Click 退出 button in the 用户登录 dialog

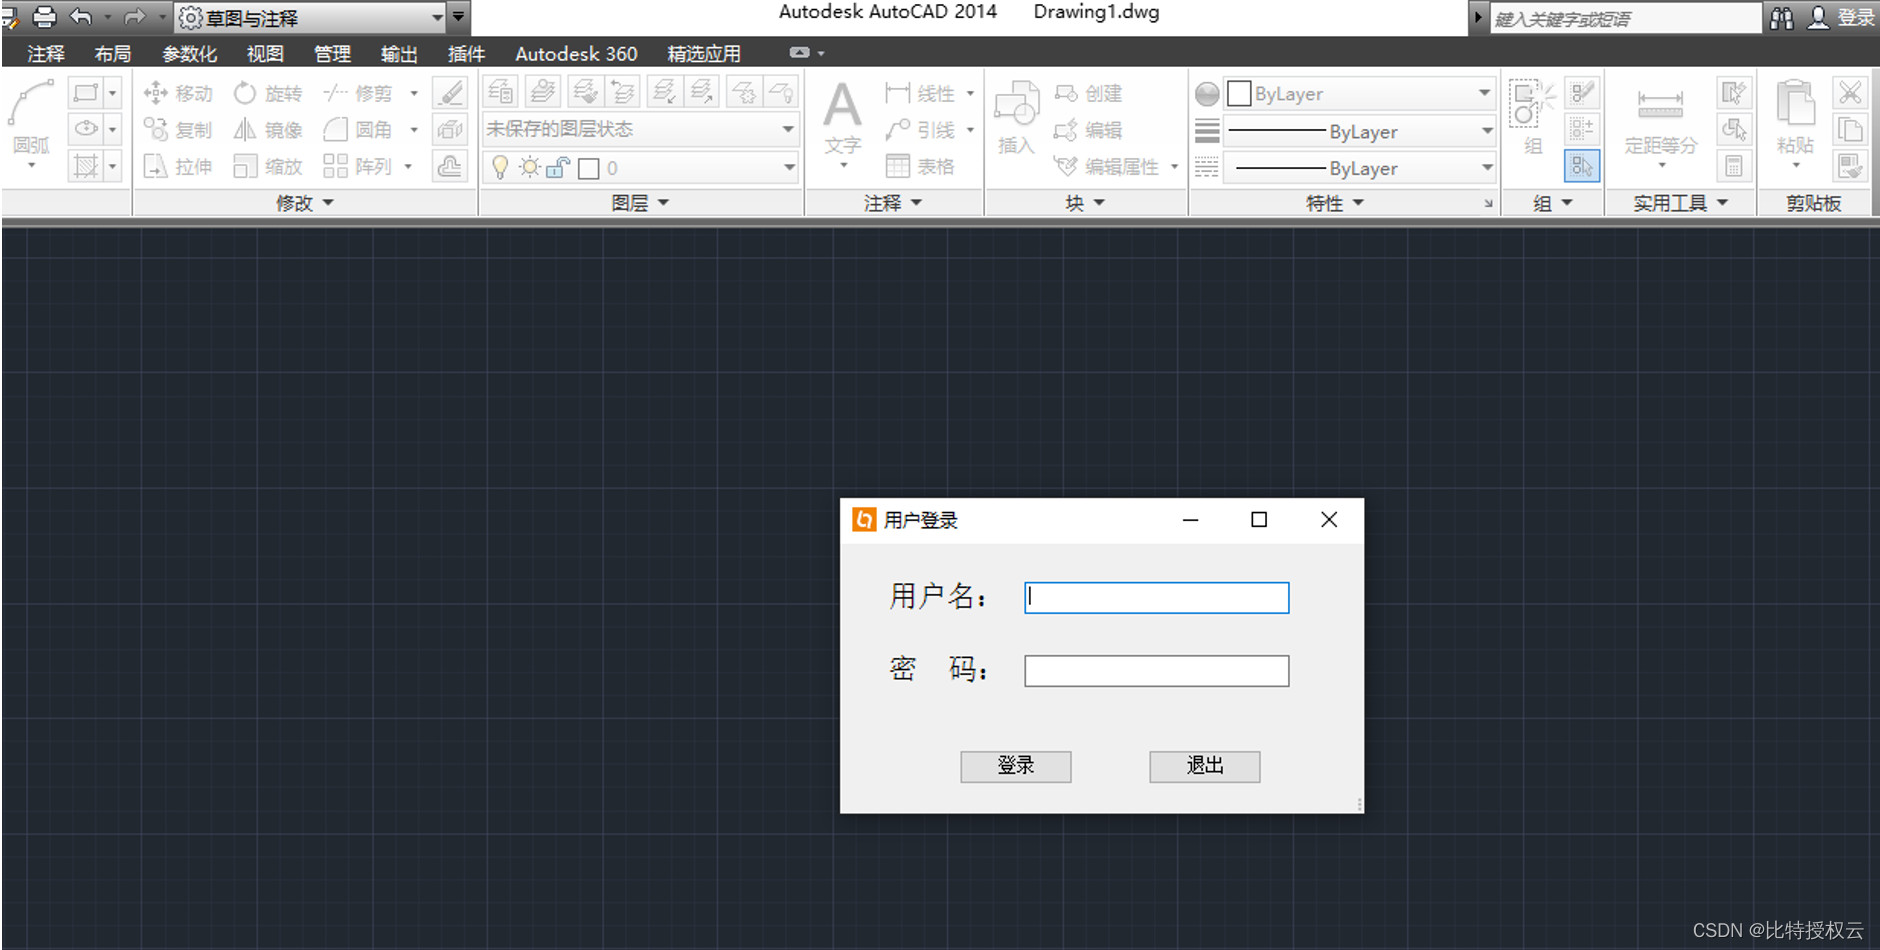pos(1205,766)
